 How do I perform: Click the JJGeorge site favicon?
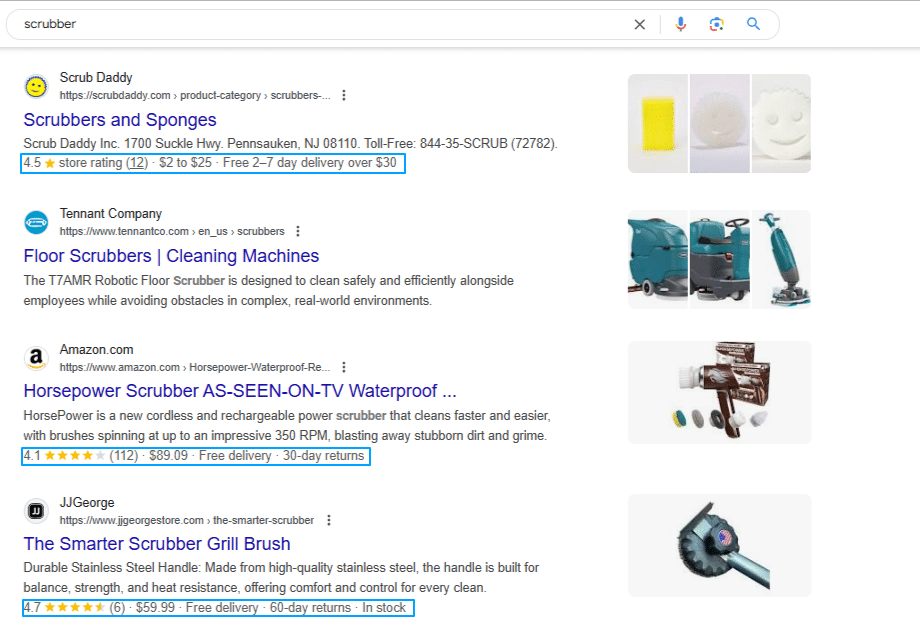pos(36,511)
